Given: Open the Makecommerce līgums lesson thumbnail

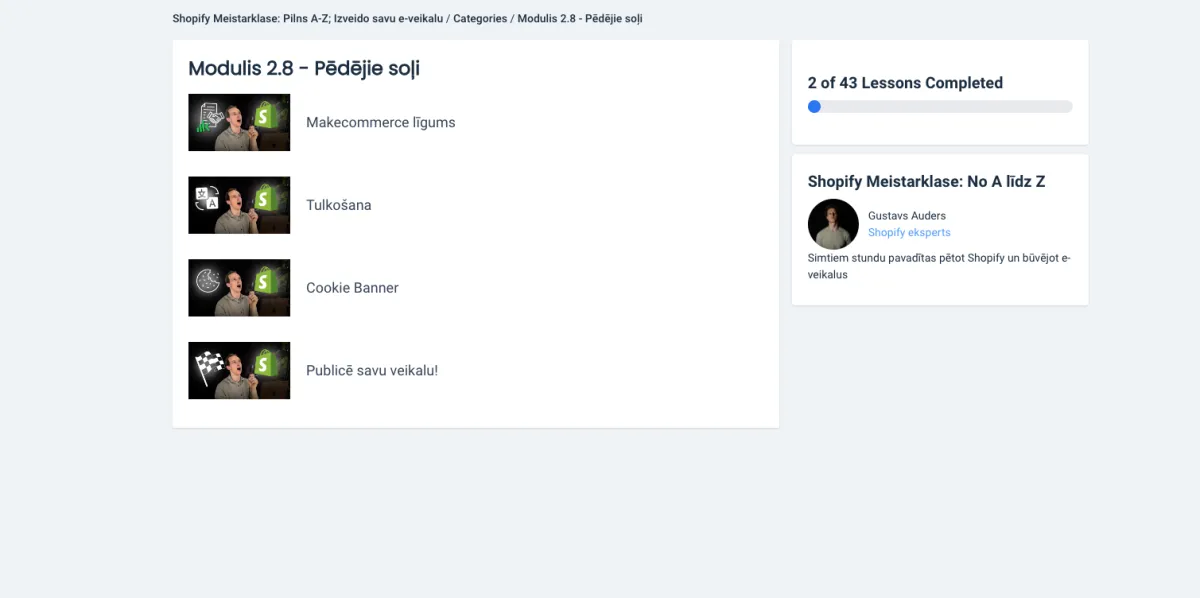Looking at the screenshot, I should coord(239,122).
